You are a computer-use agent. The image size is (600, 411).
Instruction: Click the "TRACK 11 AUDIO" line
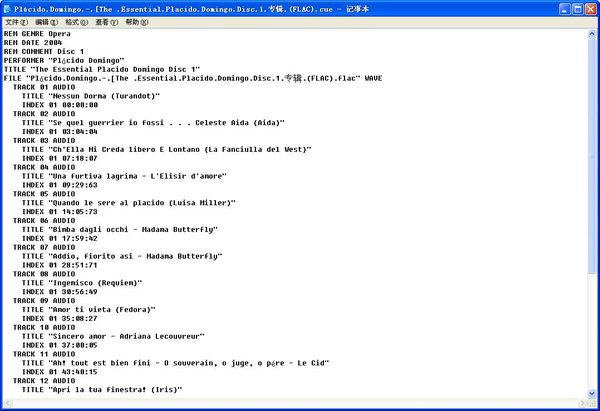click(x=44, y=354)
